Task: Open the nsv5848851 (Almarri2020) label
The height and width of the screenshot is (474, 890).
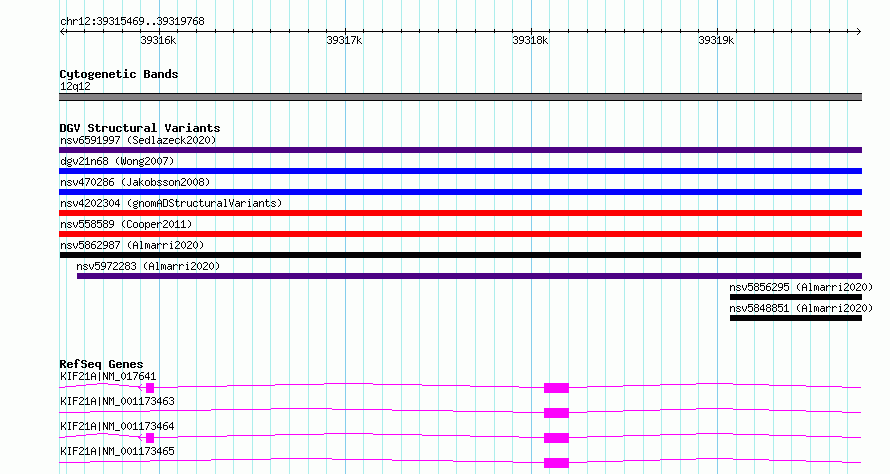Action: 801,308
